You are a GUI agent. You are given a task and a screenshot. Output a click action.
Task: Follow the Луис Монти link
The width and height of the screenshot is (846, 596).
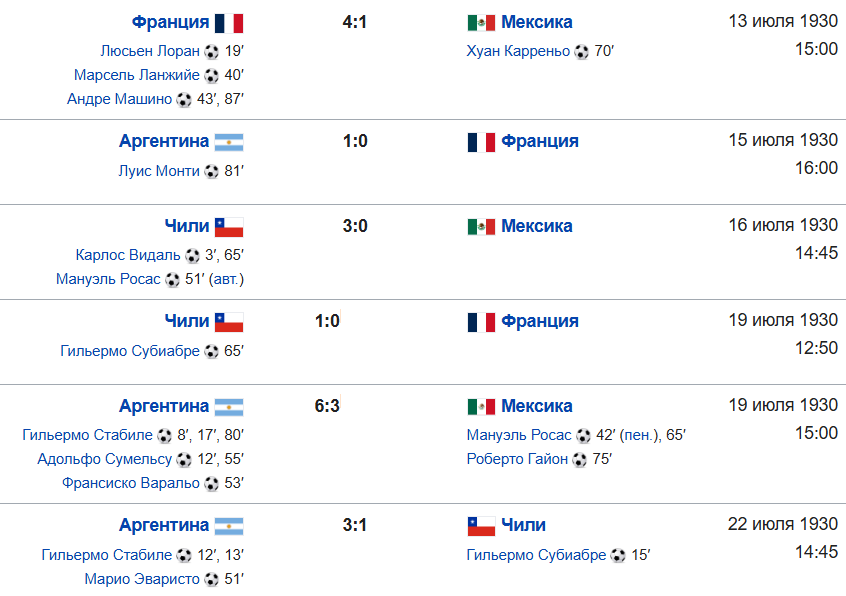tap(159, 171)
